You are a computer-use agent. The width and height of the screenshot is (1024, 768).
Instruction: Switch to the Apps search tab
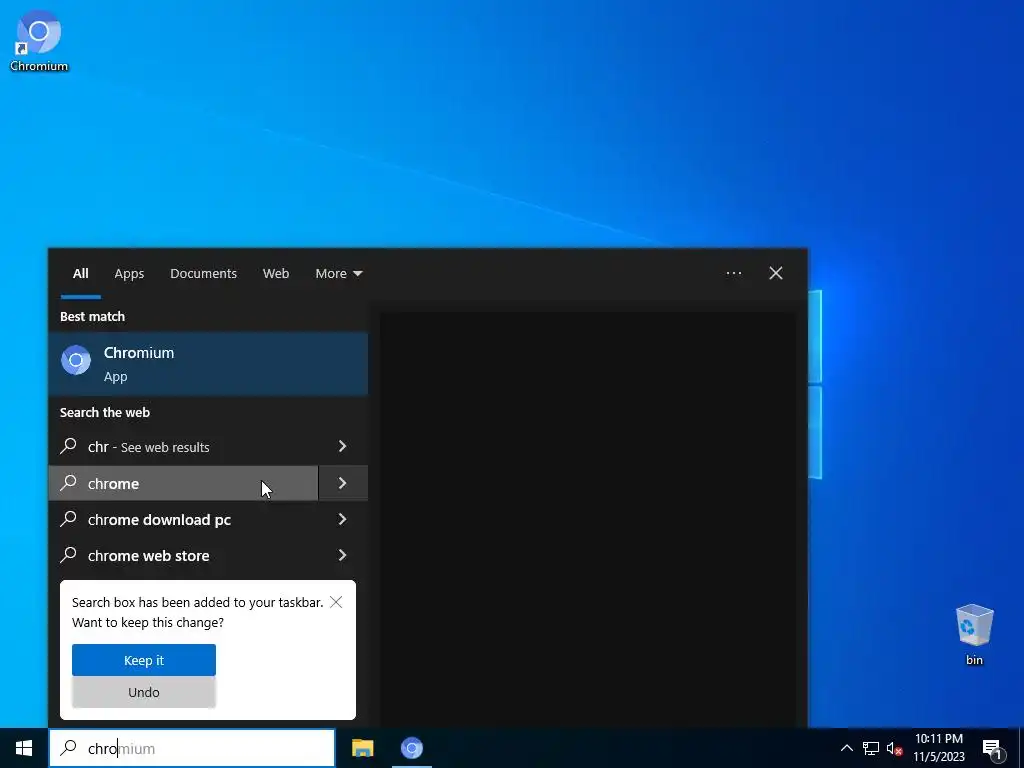[129, 274]
